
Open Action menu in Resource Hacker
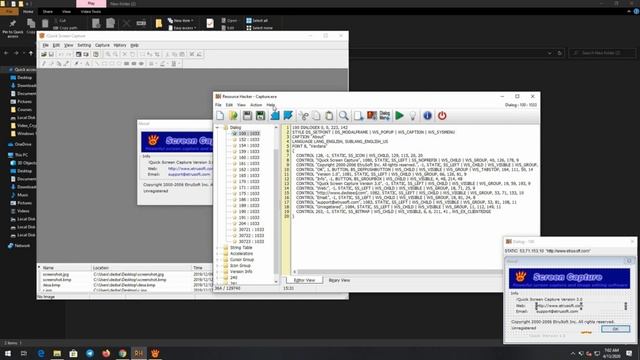coord(256,105)
